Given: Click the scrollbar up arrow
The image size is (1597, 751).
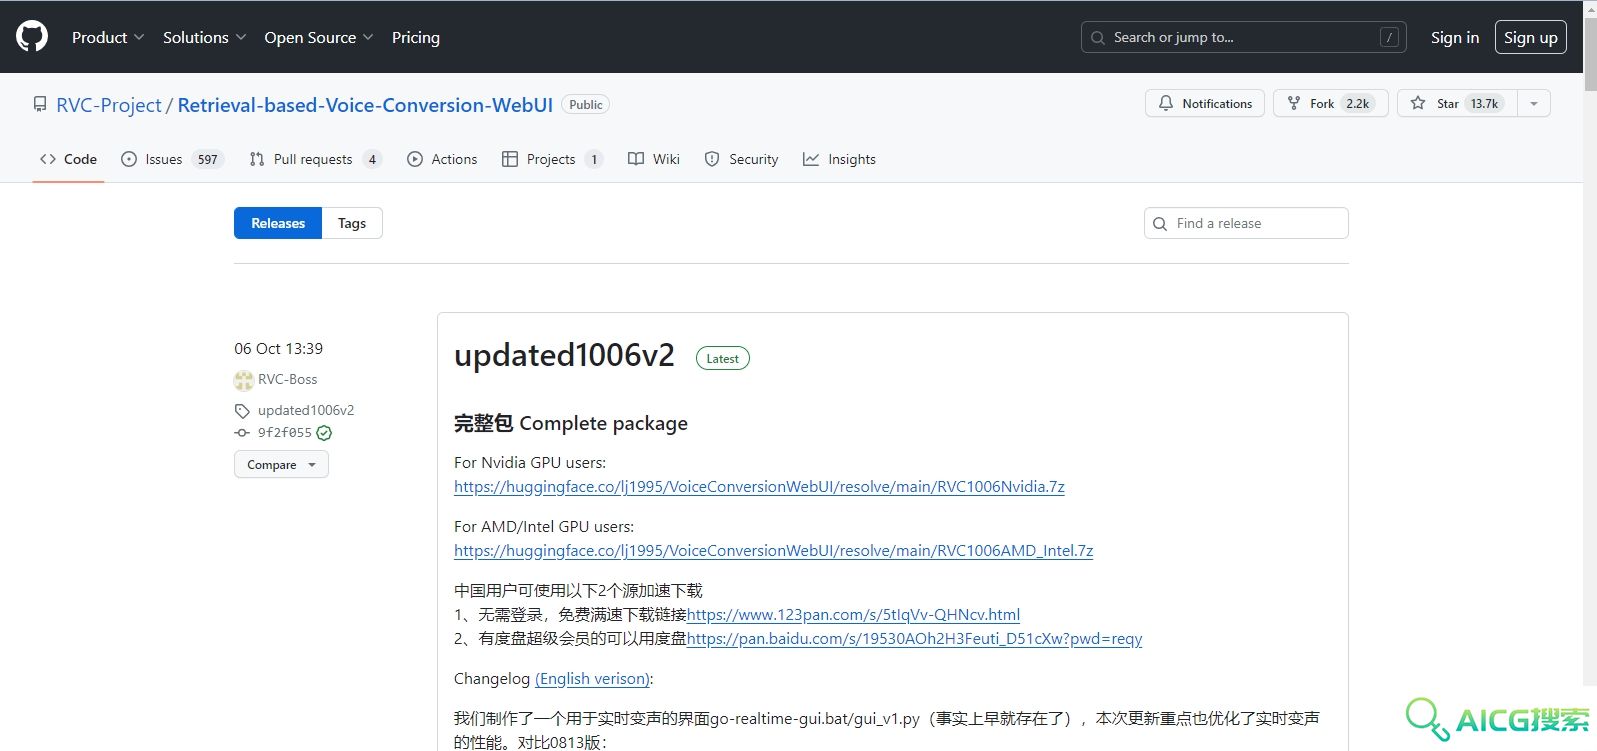Looking at the screenshot, I should (x=1590, y=7).
